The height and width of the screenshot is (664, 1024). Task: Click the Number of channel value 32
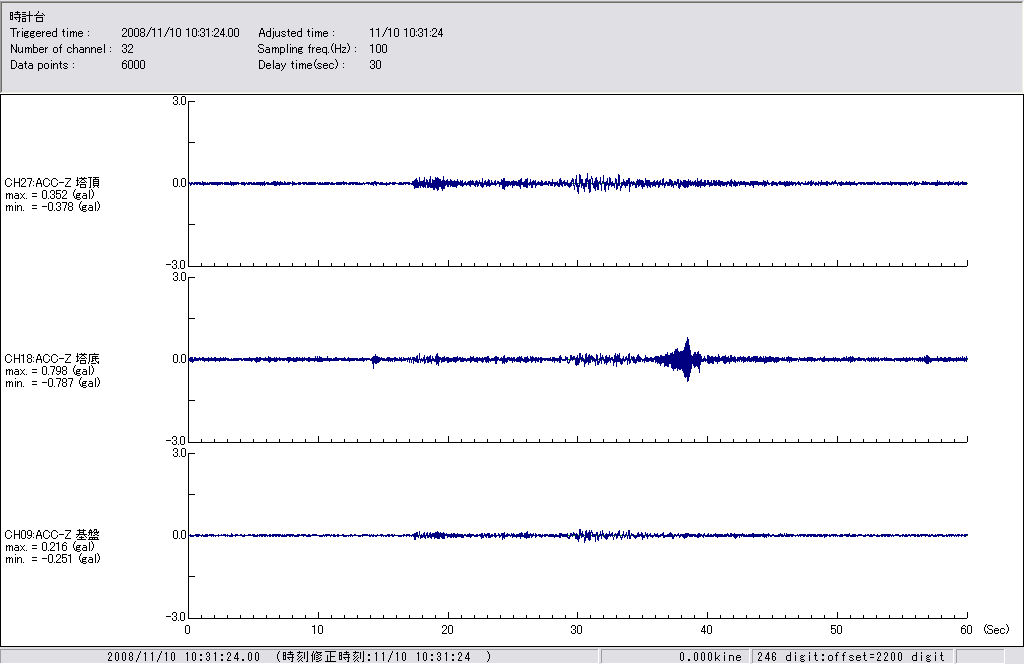click(x=127, y=49)
